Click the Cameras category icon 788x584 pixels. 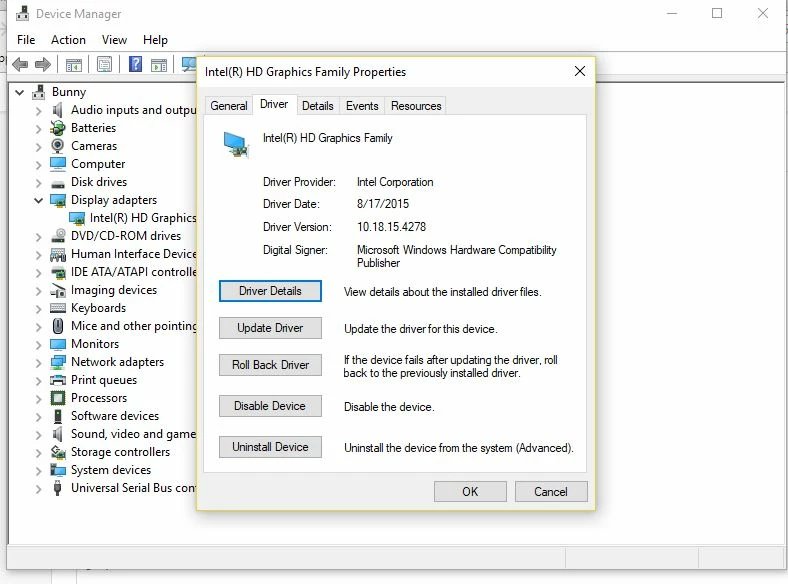[58, 146]
